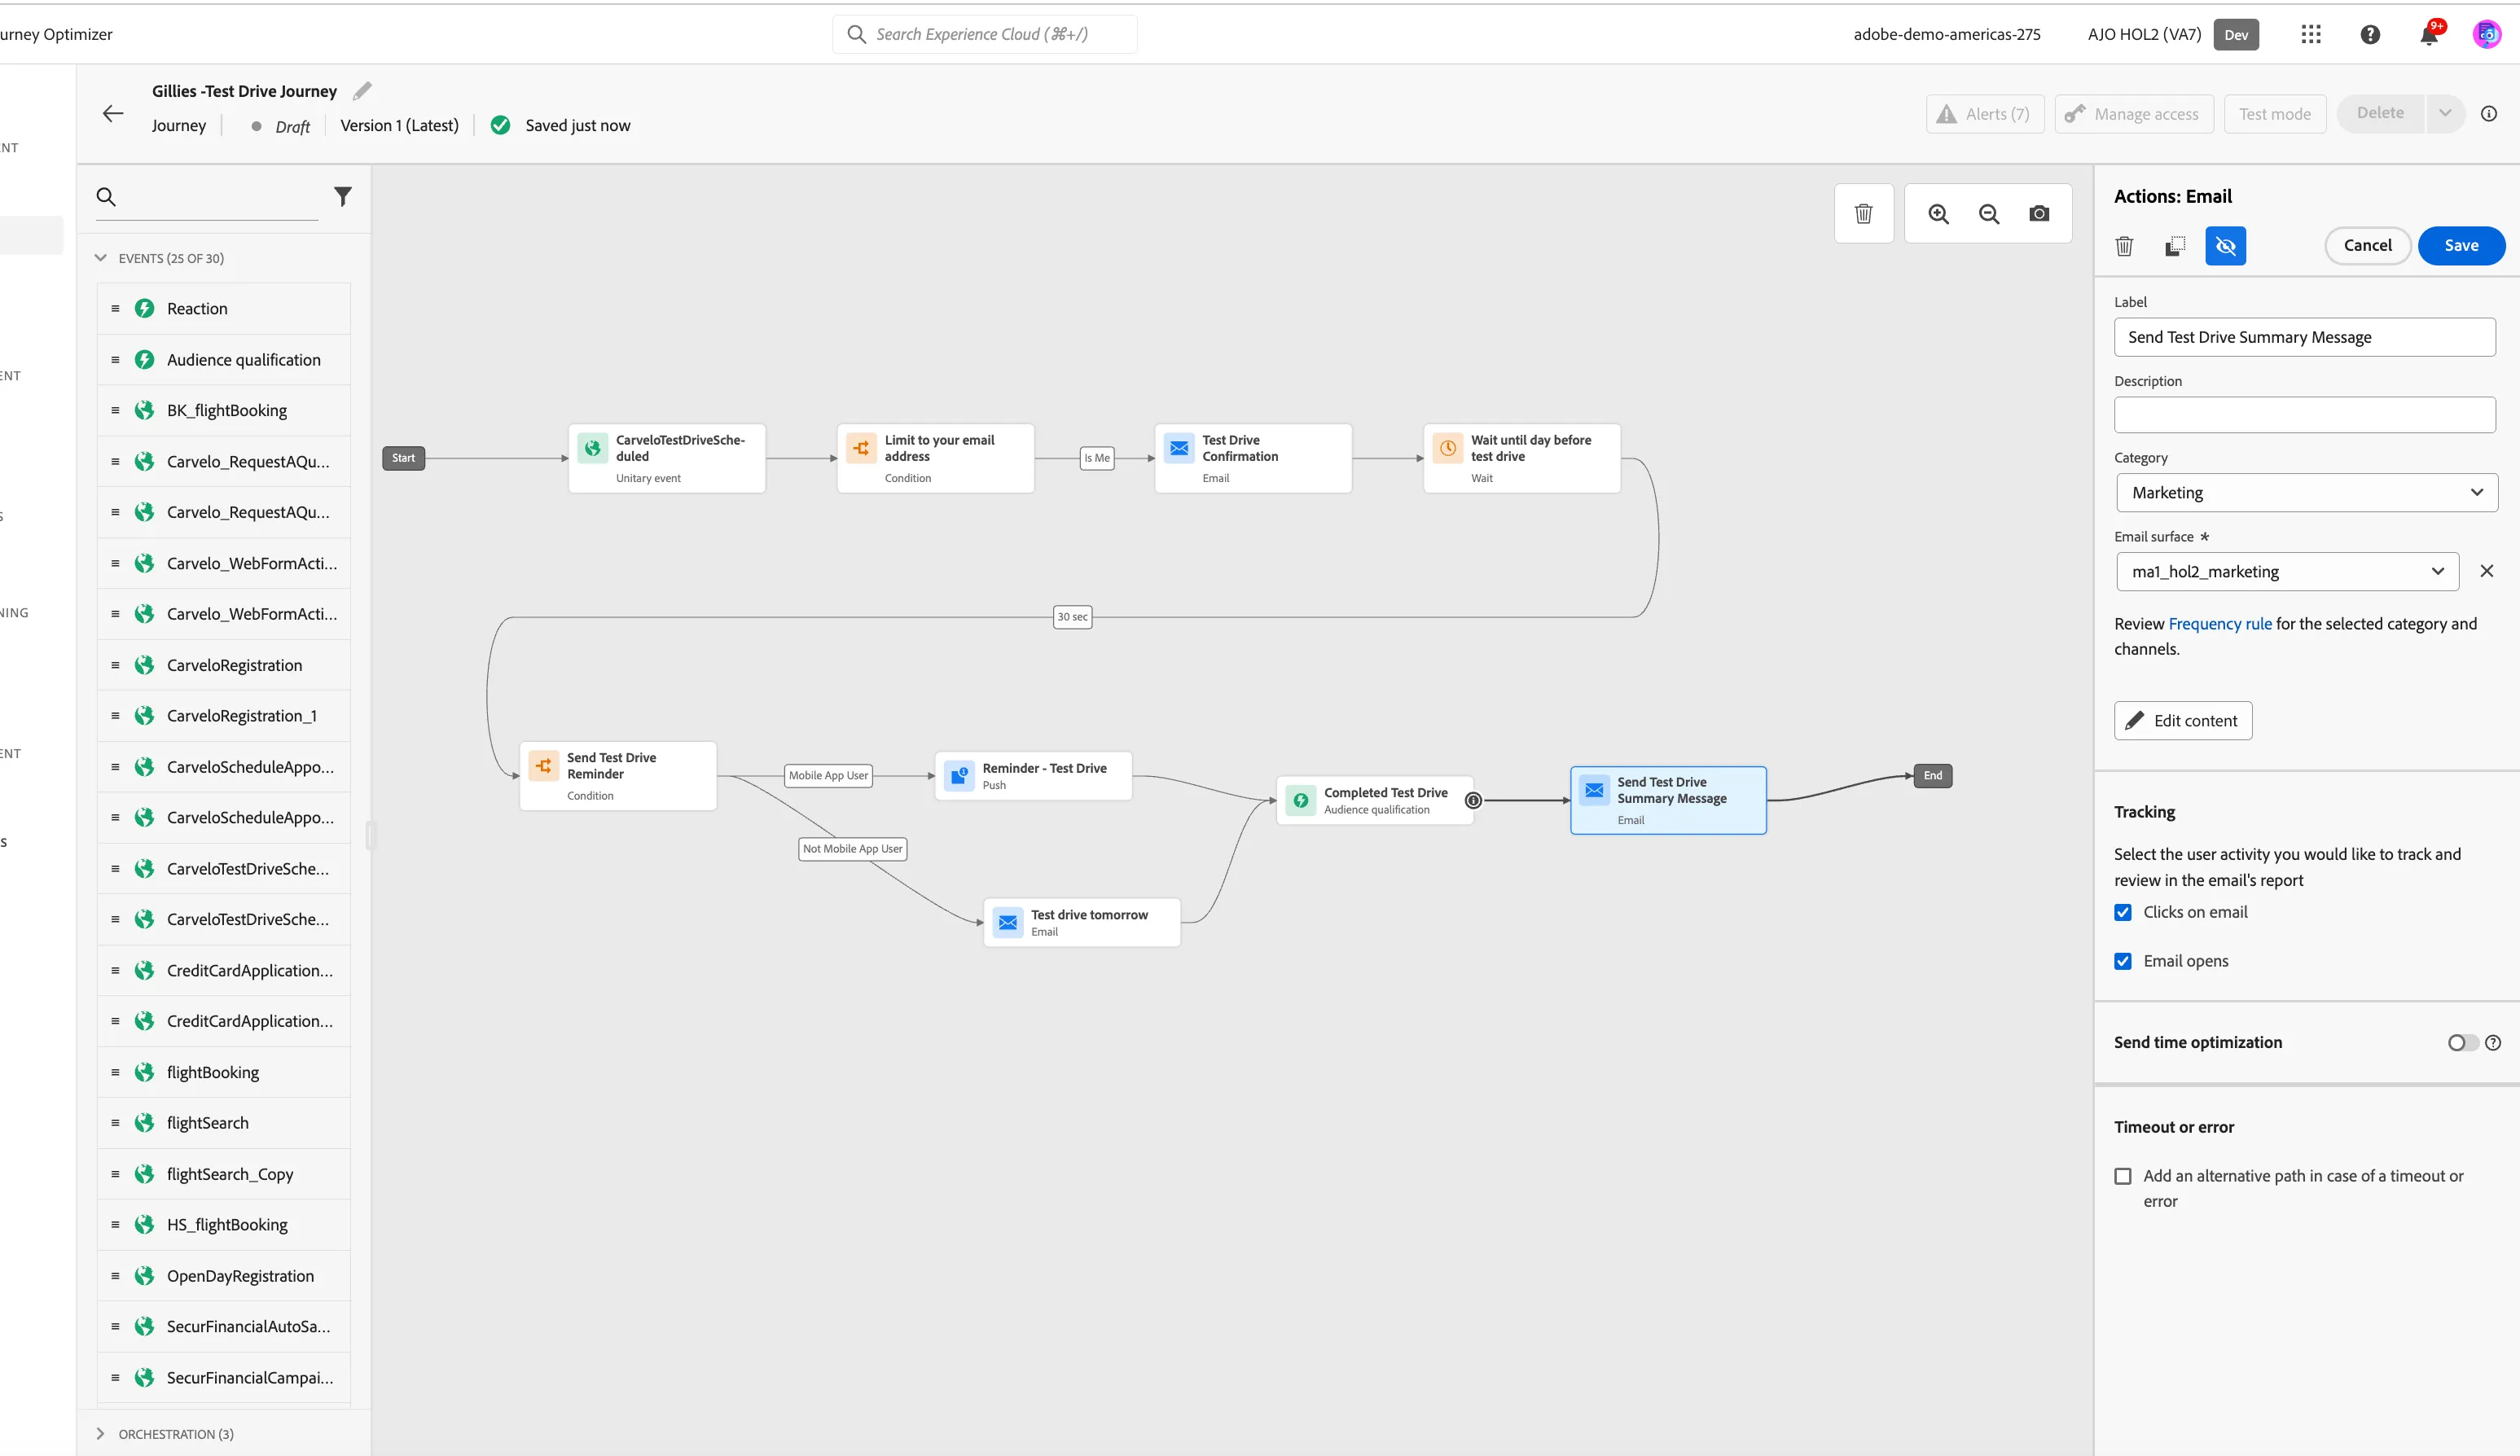Show Send time optimization help icon
This screenshot has width=2520, height=1456.
(2492, 1042)
